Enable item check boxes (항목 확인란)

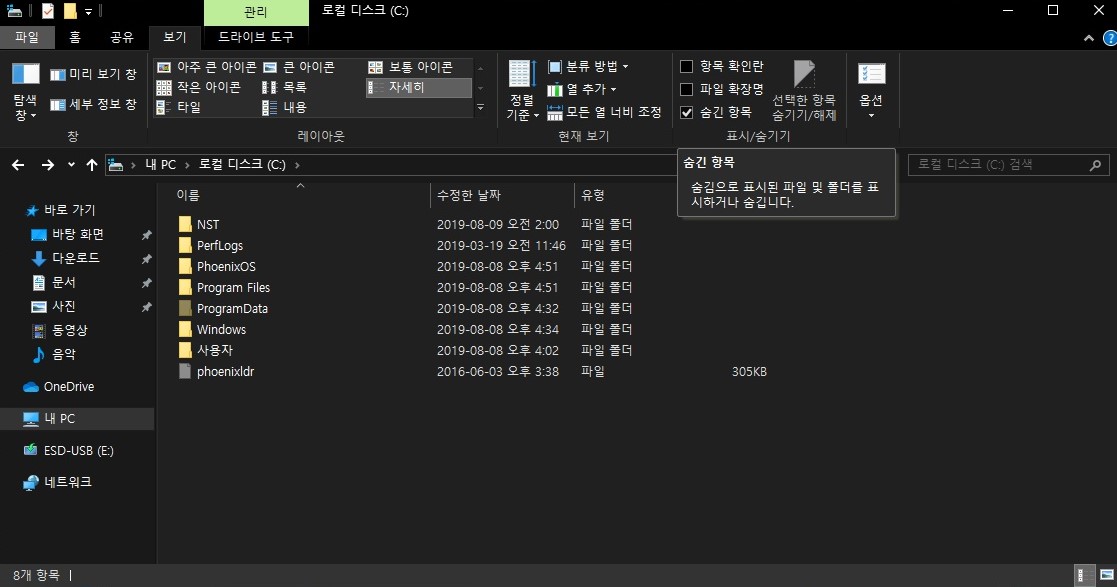click(x=688, y=66)
